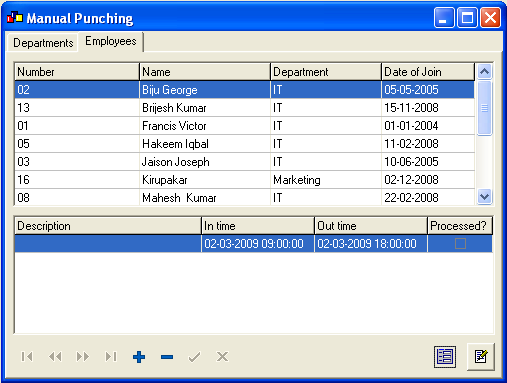Click the Description column header
The height and width of the screenshot is (383, 507).
[108, 226]
